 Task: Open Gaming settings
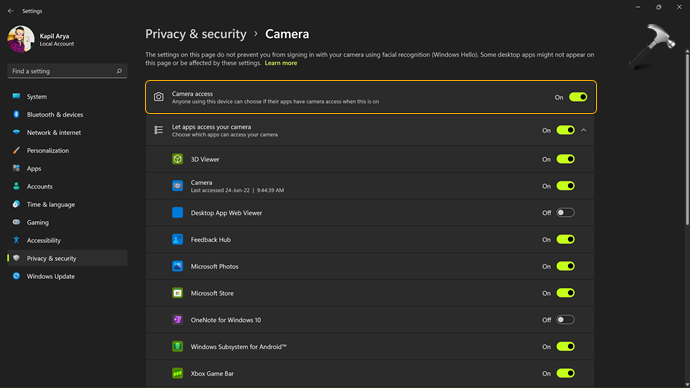point(67,223)
